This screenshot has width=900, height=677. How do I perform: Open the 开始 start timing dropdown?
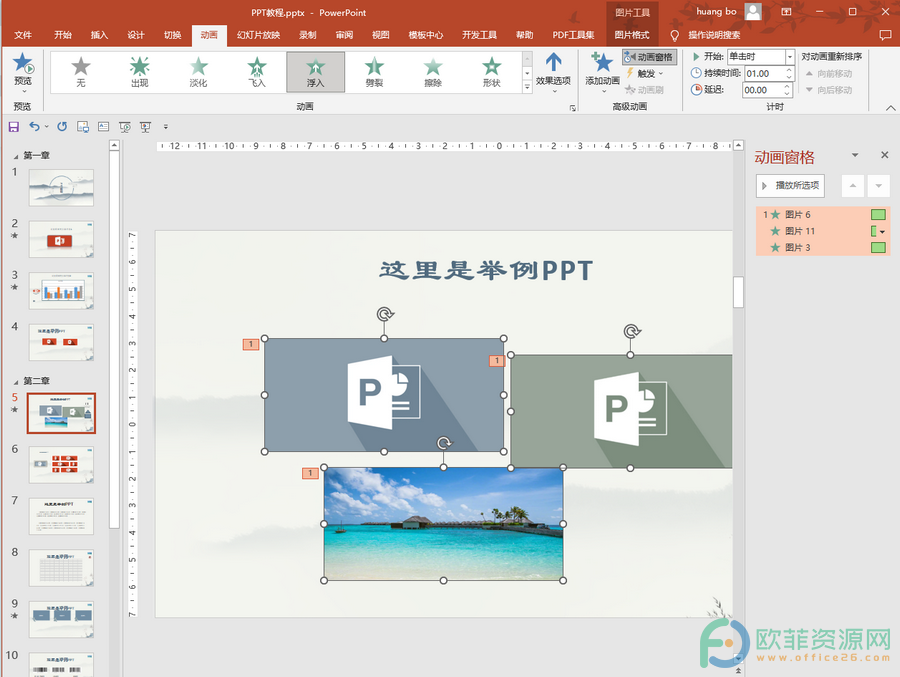(x=790, y=57)
